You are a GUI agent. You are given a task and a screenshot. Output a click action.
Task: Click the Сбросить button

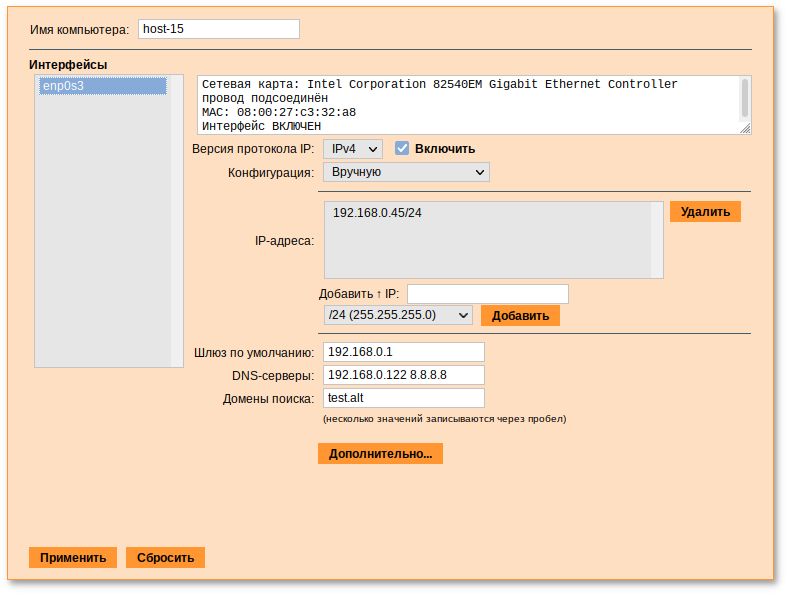point(165,558)
